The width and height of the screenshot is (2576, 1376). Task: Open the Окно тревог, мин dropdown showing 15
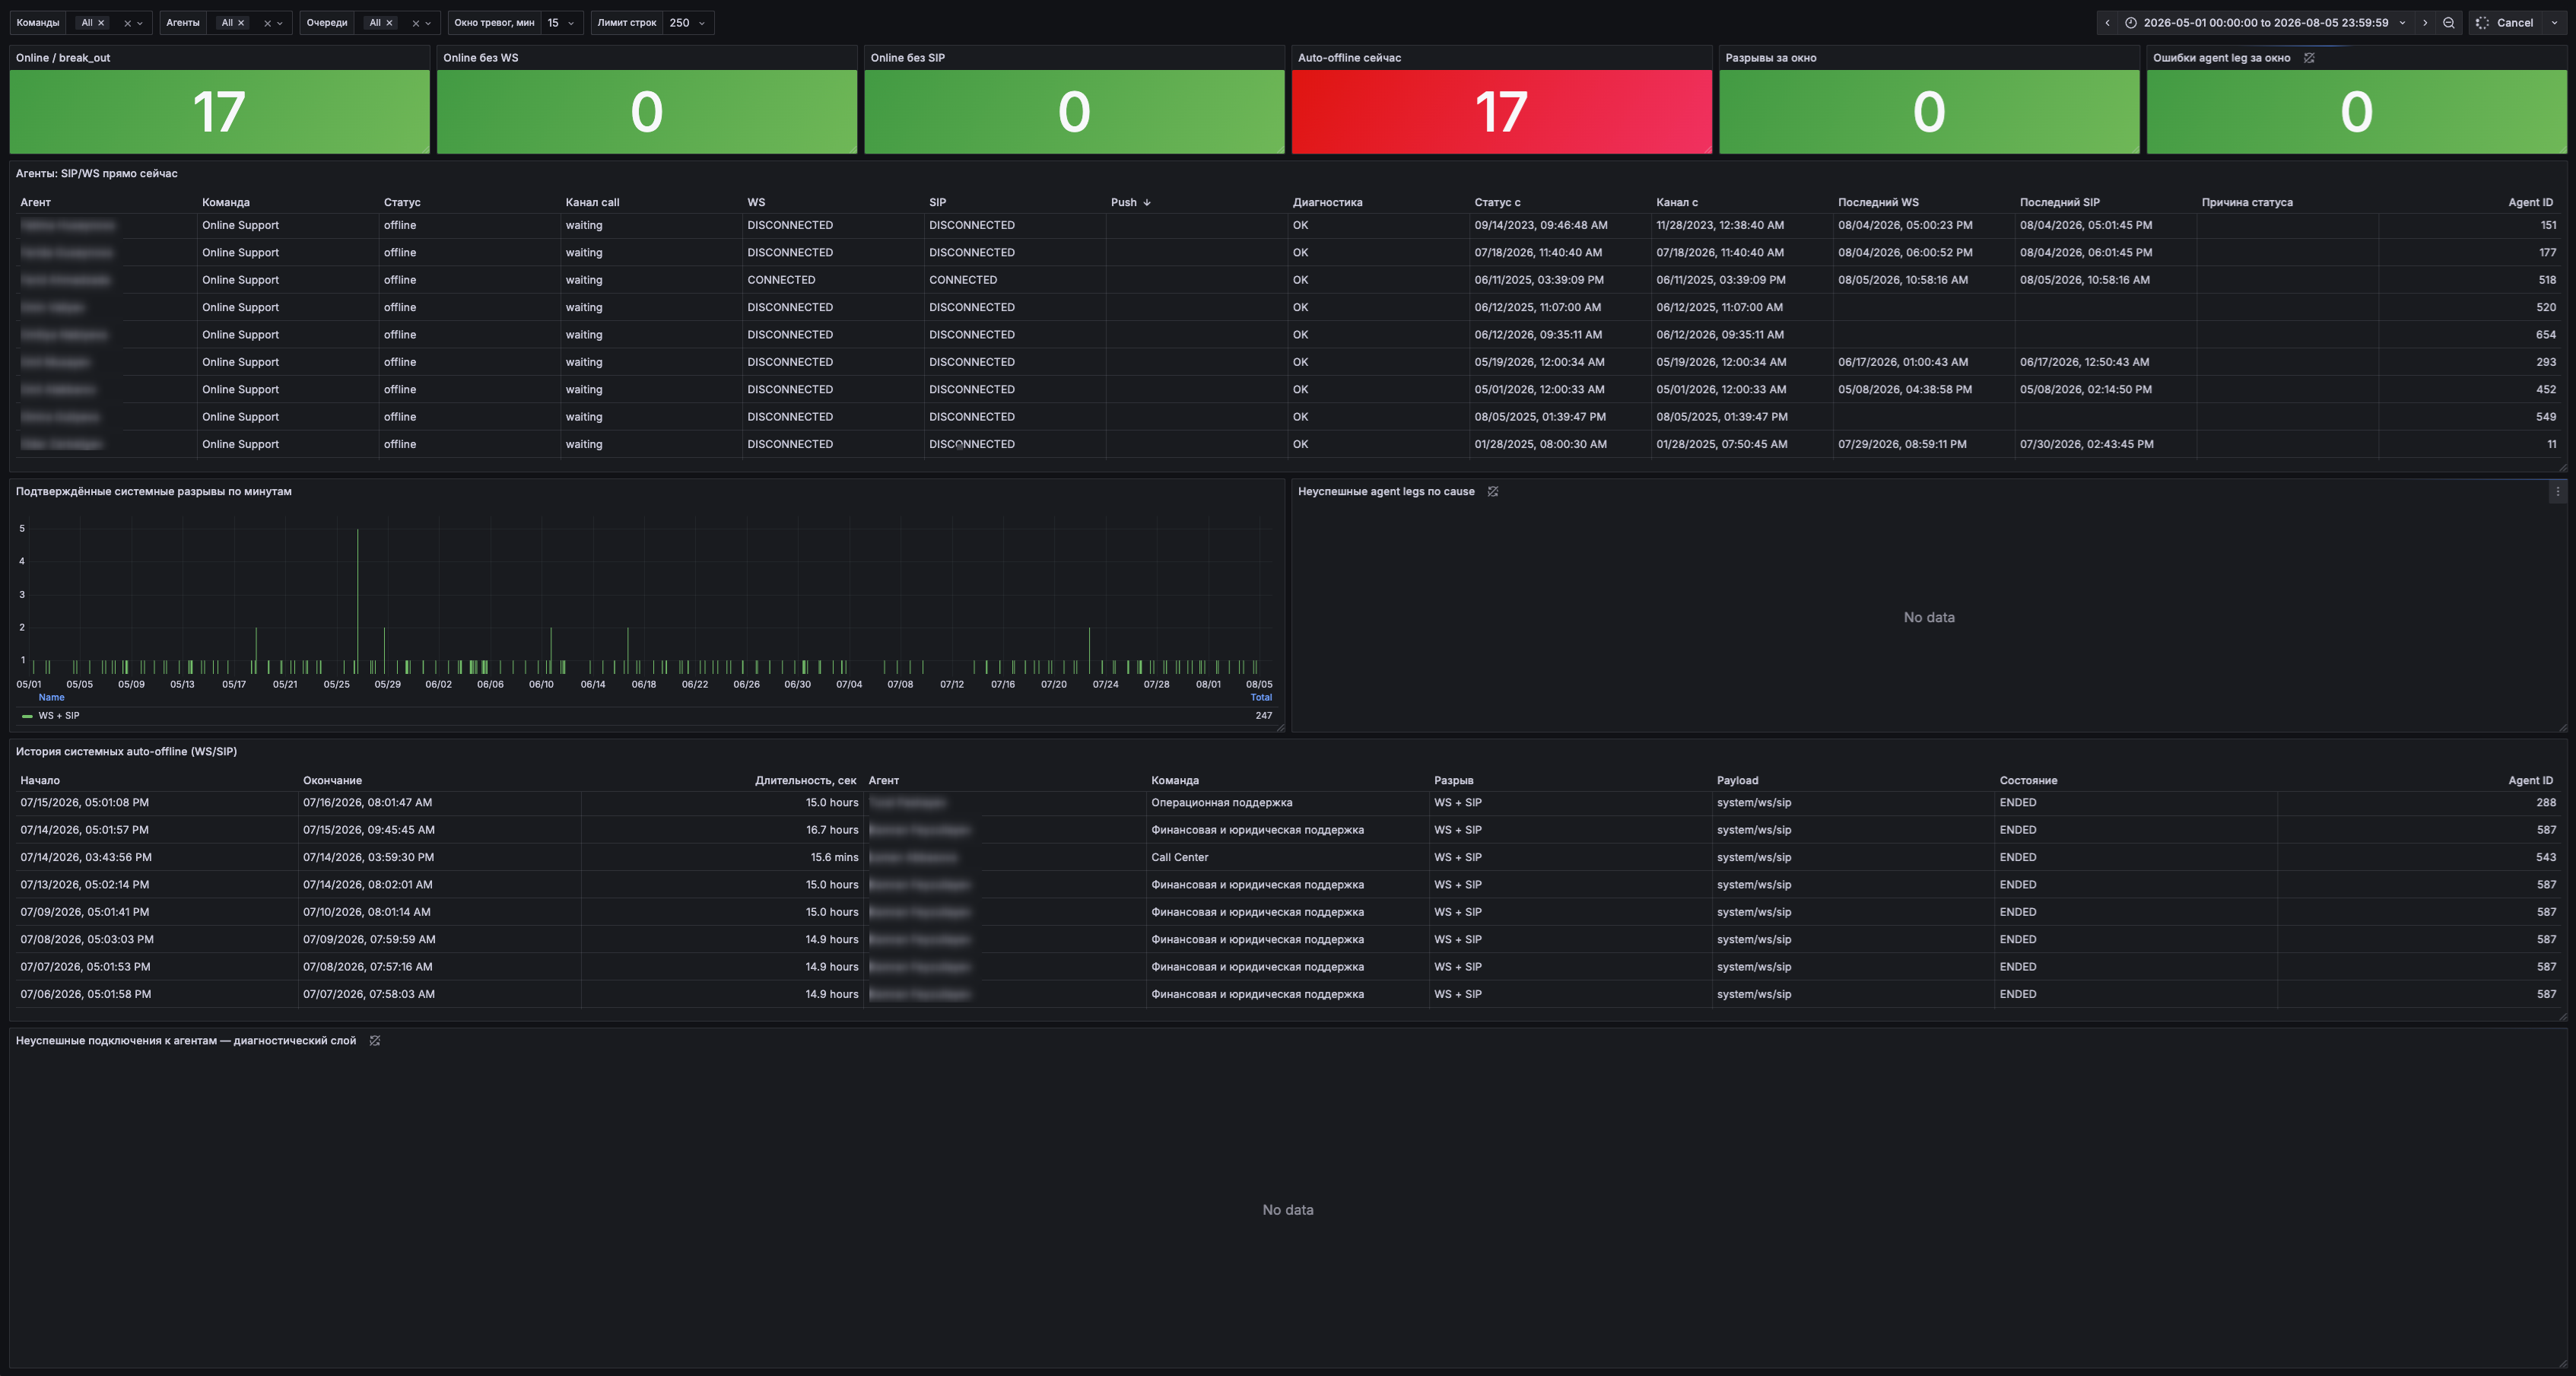click(x=562, y=23)
